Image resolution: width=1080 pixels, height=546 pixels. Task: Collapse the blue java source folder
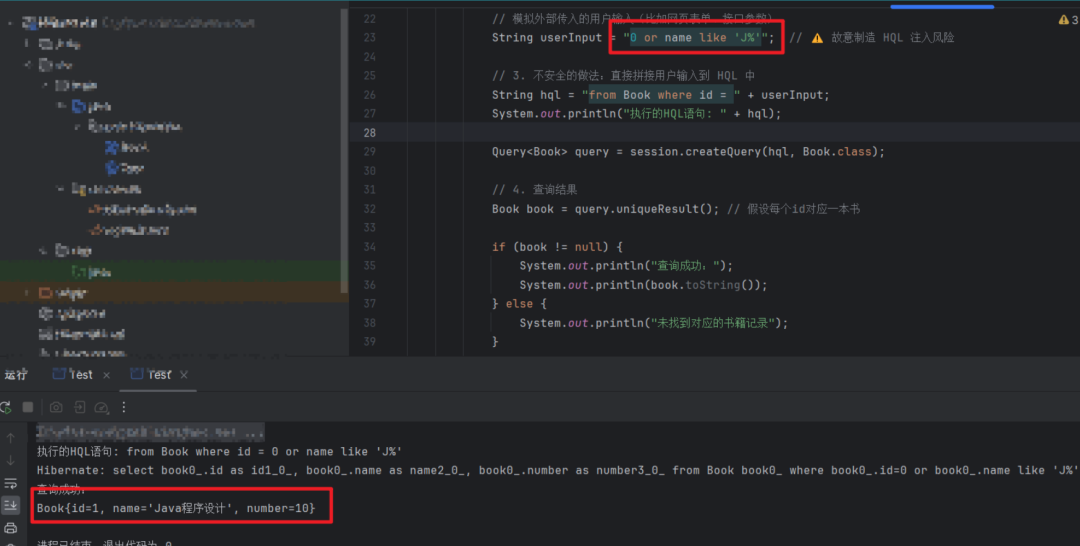[x=62, y=106]
